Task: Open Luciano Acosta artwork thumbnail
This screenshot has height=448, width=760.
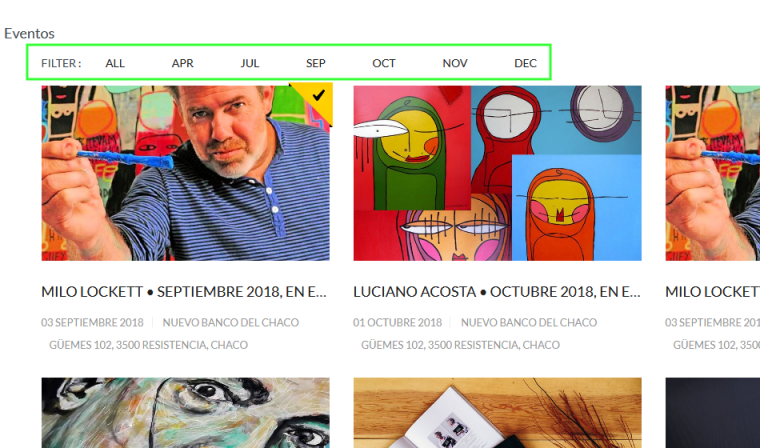Action: pyautogui.click(x=497, y=173)
